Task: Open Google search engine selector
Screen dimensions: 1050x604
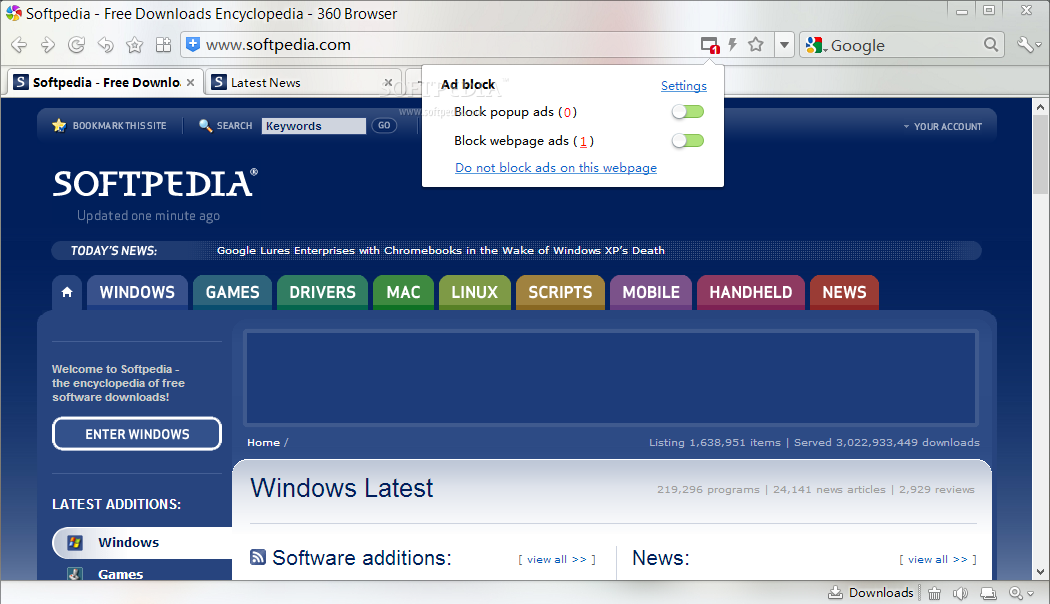Action: click(x=817, y=45)
